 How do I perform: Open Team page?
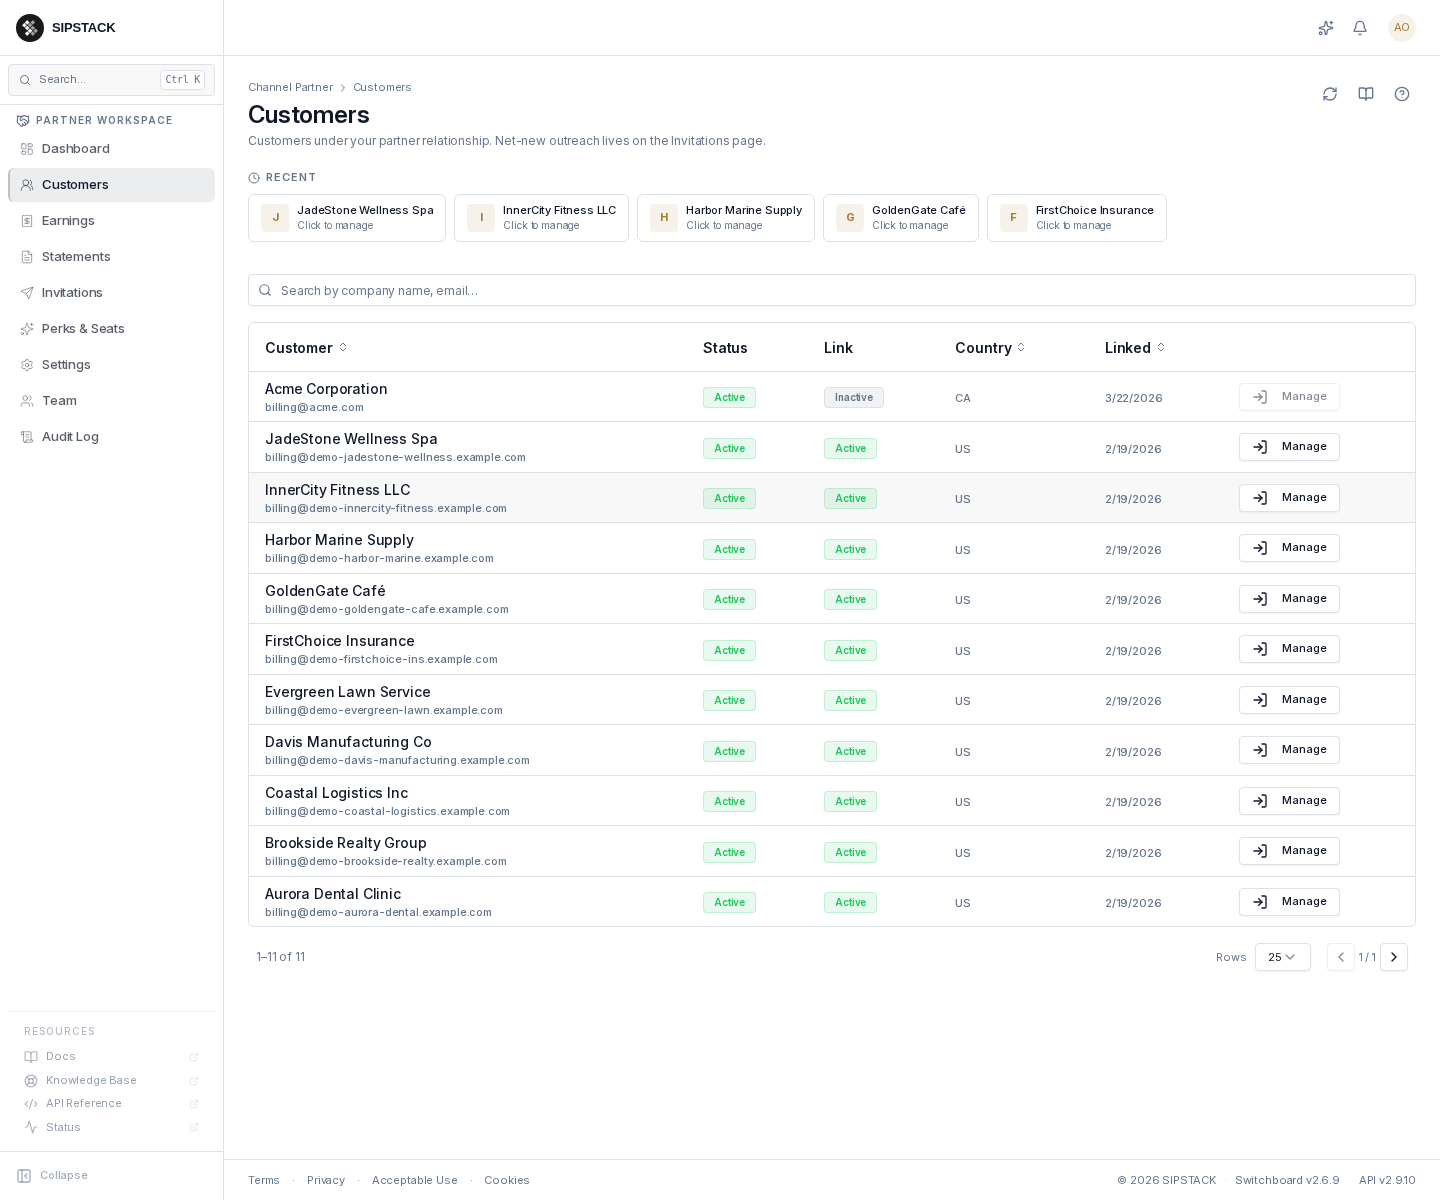[x=111, y=401]
